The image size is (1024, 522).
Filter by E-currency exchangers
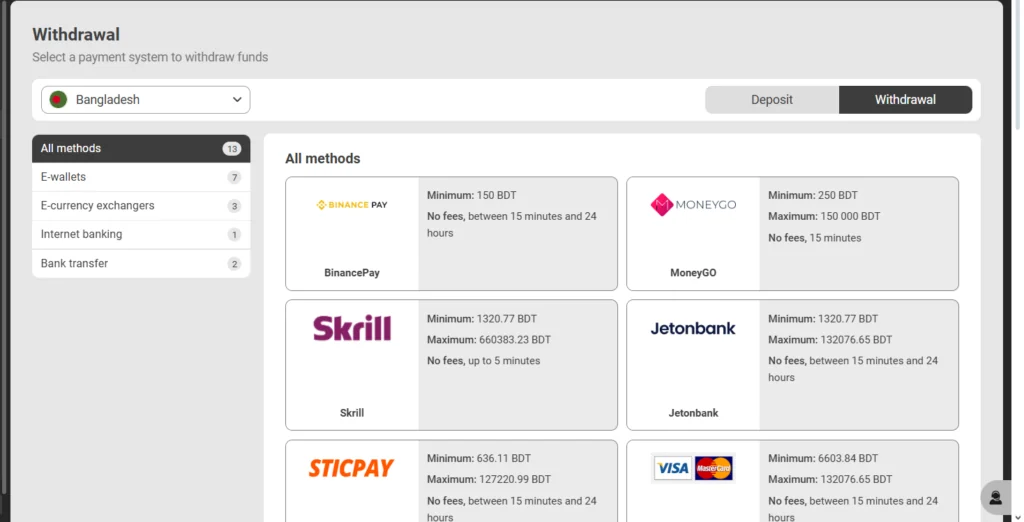click(x=141, y=206)
